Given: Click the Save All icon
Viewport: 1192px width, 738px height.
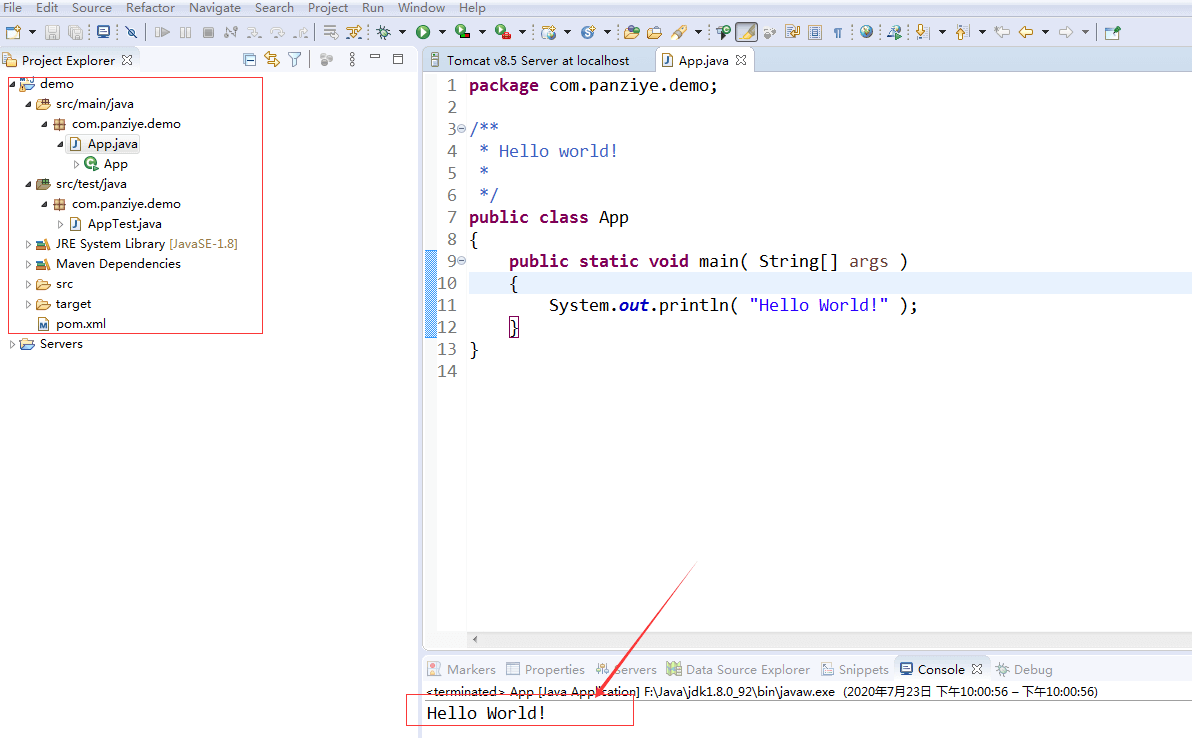Looking at the screenshot, I should point(75,32).
